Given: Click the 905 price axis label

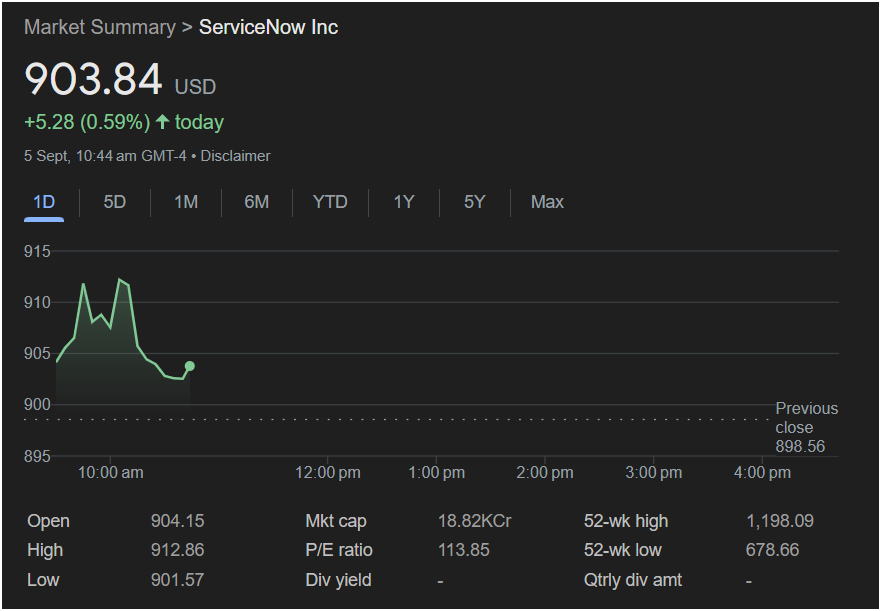Looking at the screenshot, I should 37,354.
